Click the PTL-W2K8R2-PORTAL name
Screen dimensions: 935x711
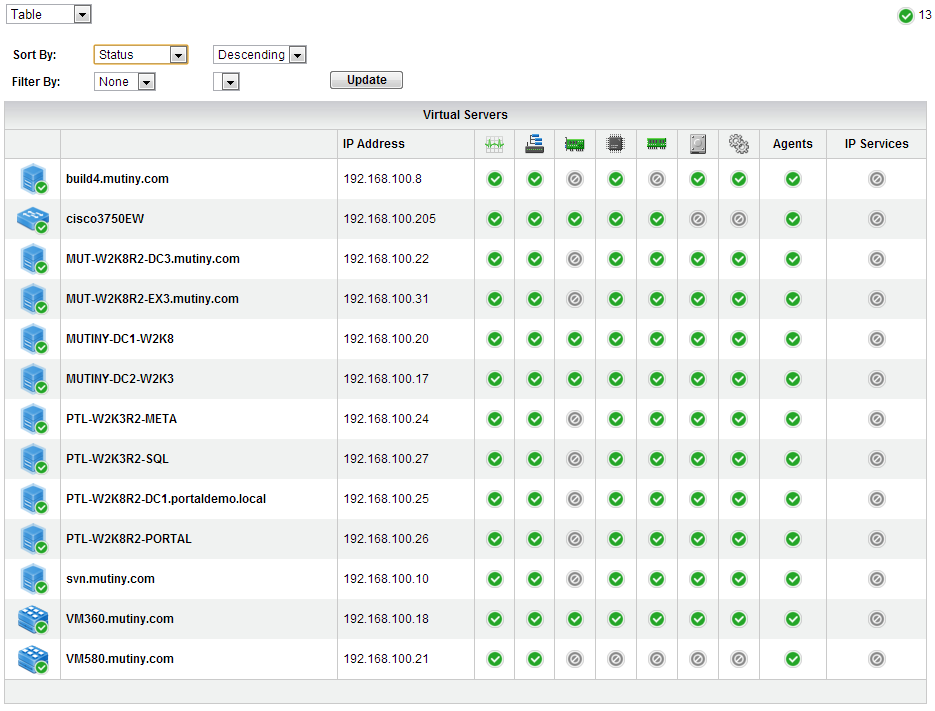129,539
